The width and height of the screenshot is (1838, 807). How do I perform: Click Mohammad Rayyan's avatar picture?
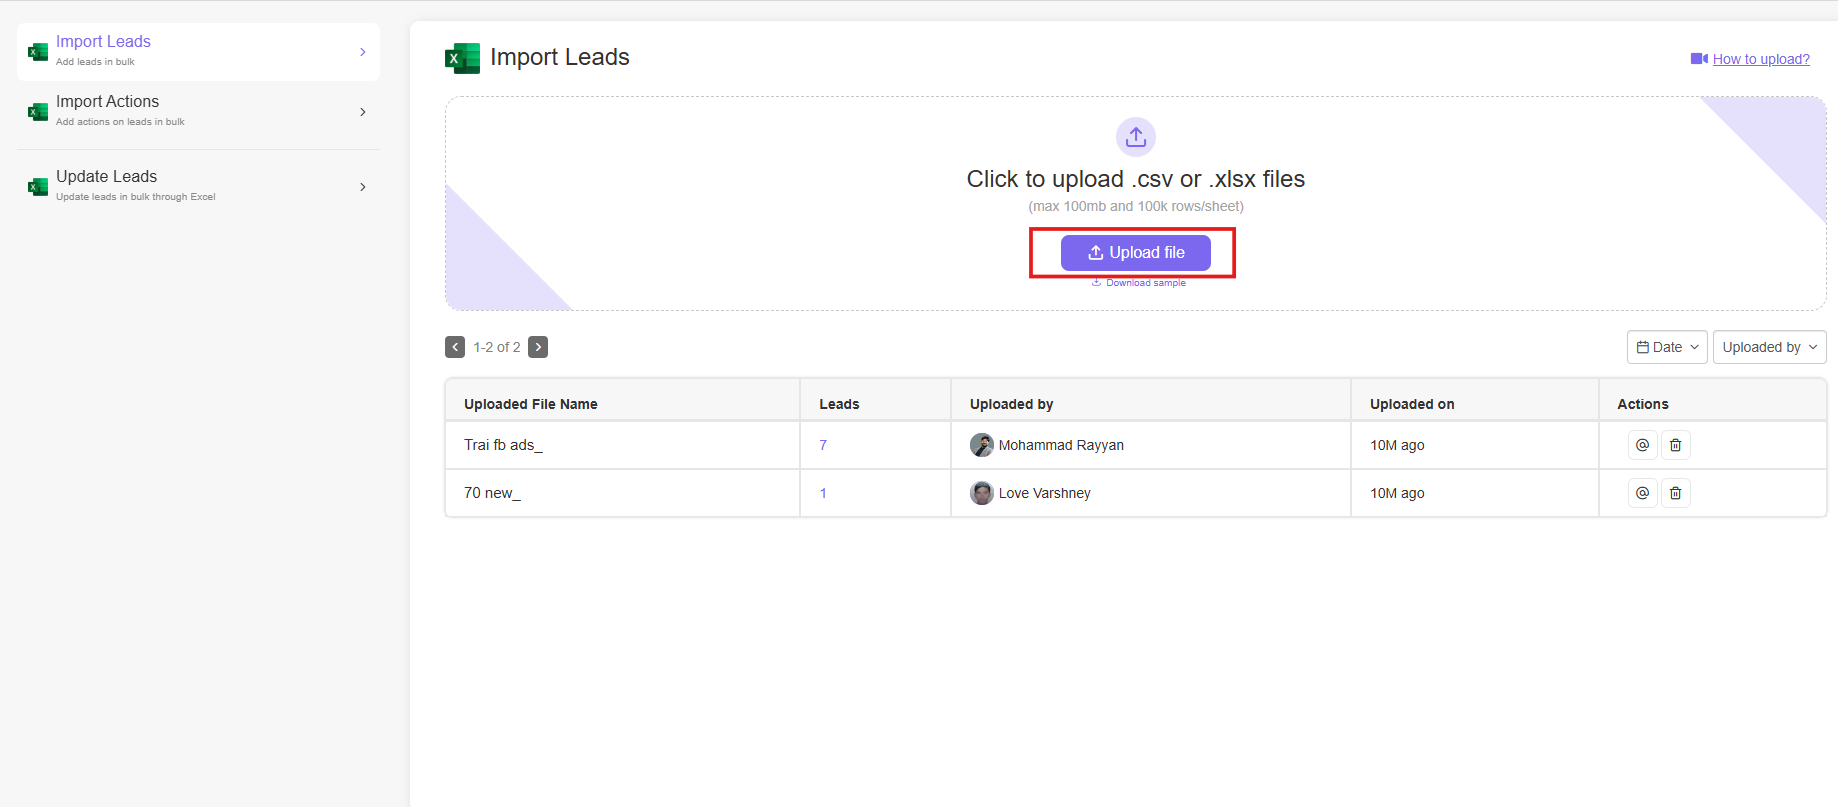coord(982,445)
